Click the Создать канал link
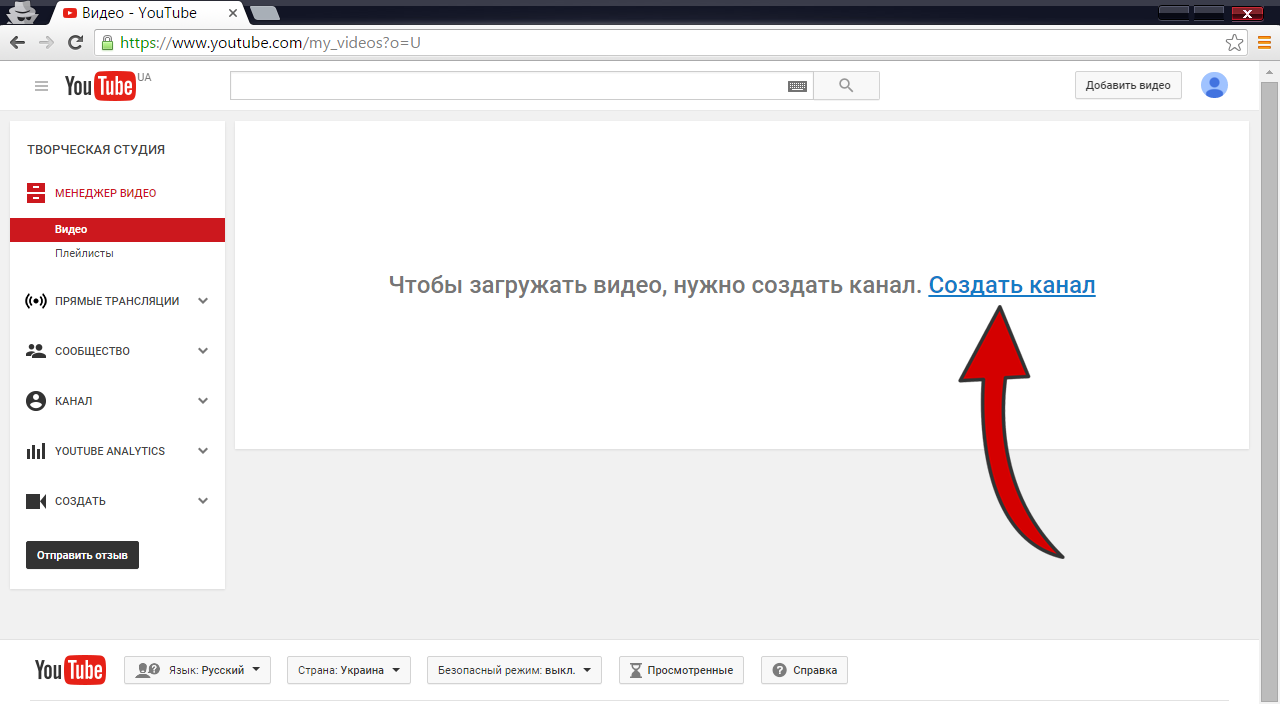The image size is (1280, 704). (1012, 285)
